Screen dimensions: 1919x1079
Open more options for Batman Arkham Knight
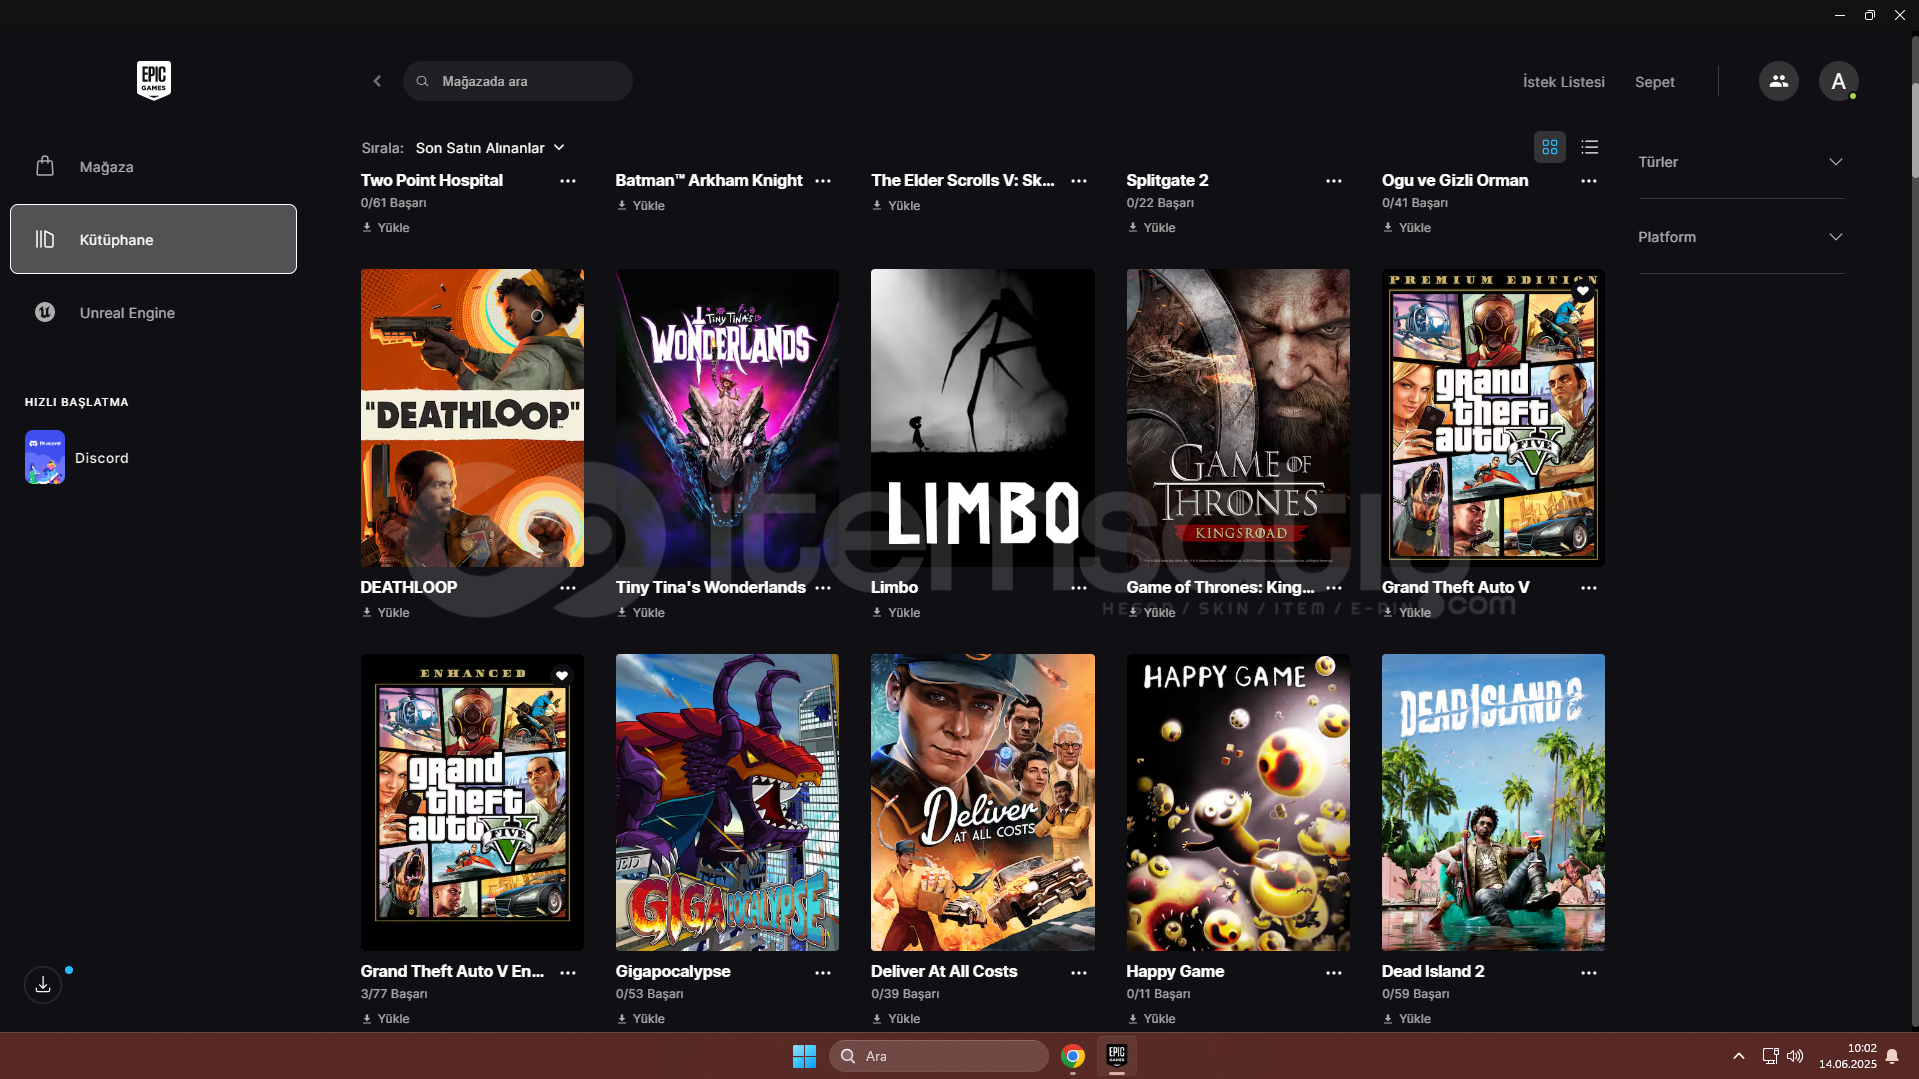click(x=823, y=181)
